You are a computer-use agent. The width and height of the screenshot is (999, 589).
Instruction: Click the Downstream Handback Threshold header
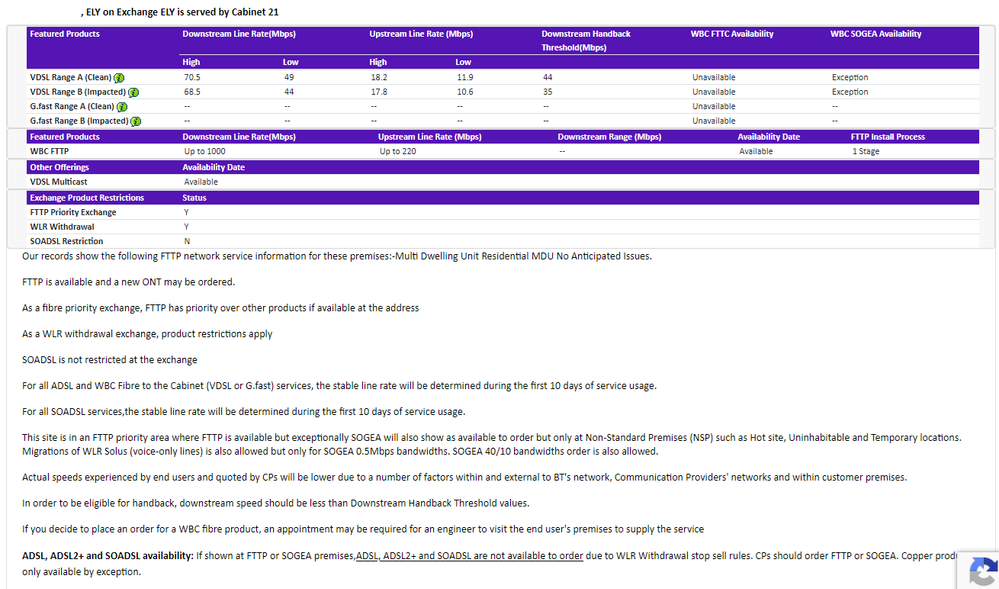pyautogui.click(x=586, y=40)
